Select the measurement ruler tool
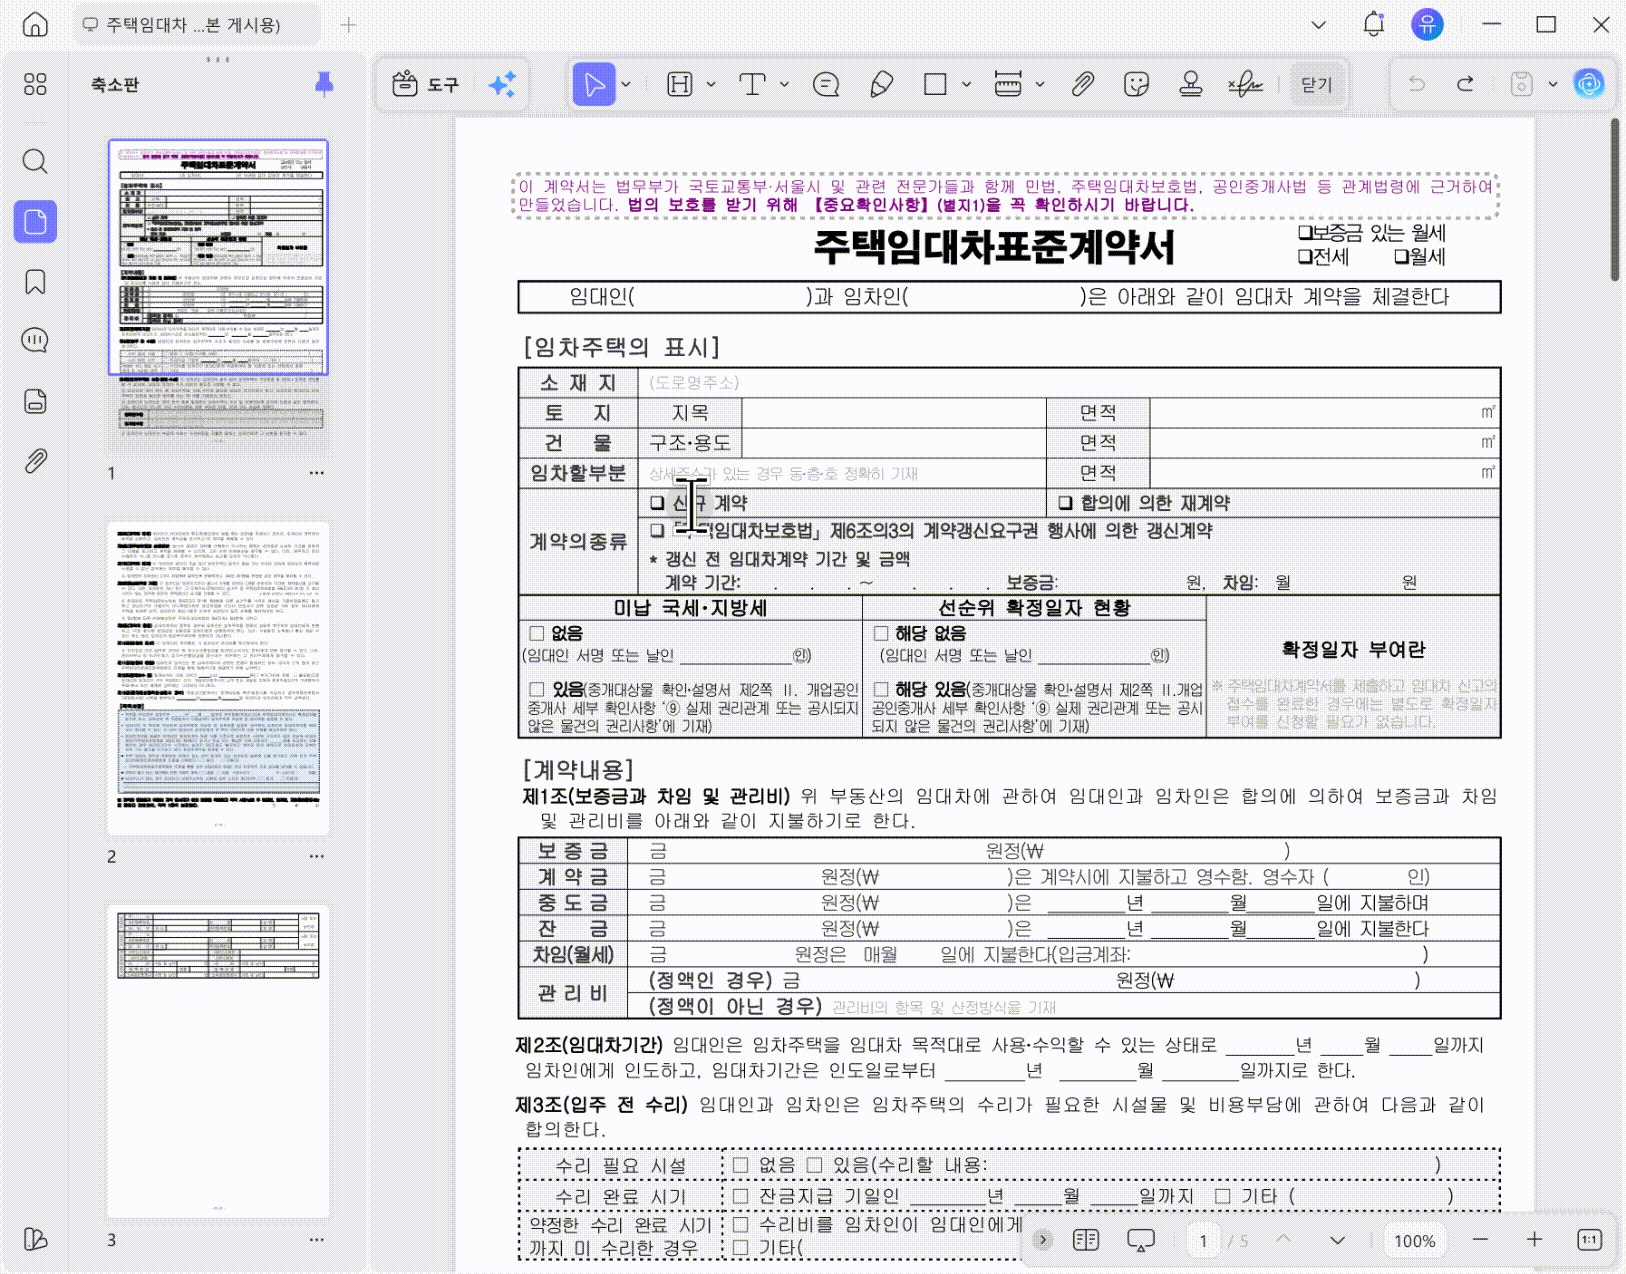 [x=1008, y=84]
